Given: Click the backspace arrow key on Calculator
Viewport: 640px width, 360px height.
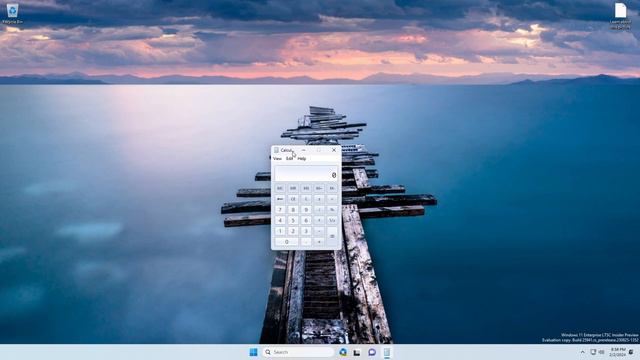Looking at the screenshot, I should coord(280,199).
